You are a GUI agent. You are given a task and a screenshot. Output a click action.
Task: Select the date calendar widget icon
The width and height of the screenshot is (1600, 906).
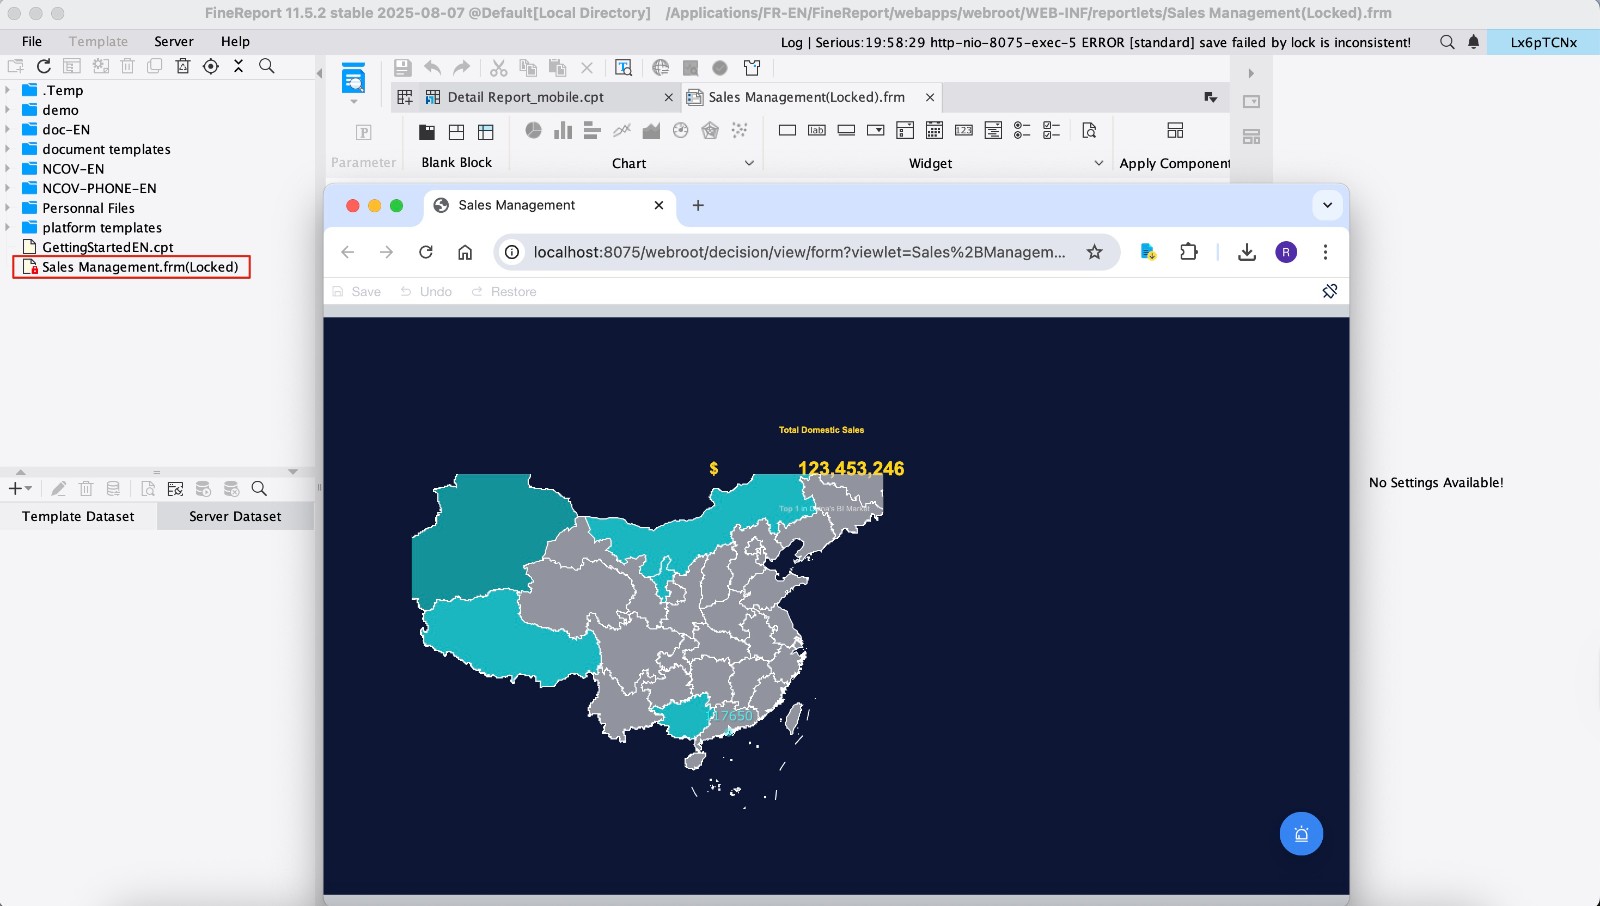[934, 131]
